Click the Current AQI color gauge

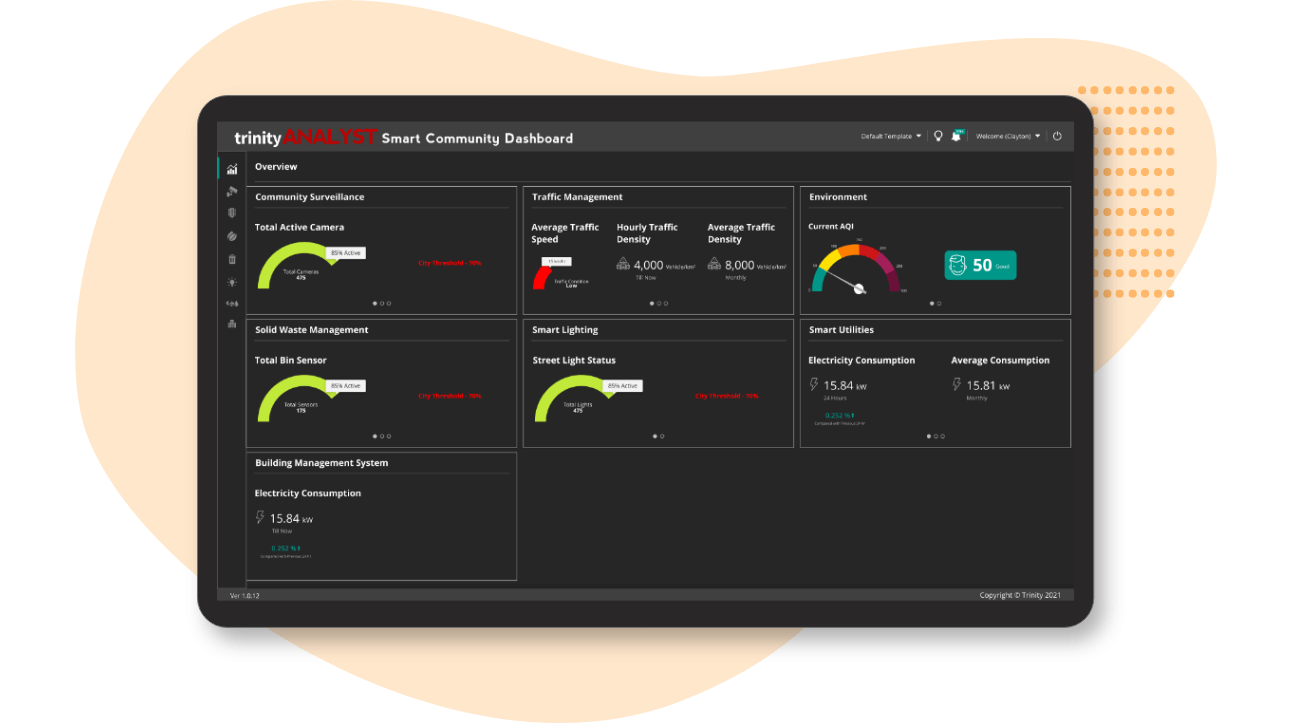point(858,268)
